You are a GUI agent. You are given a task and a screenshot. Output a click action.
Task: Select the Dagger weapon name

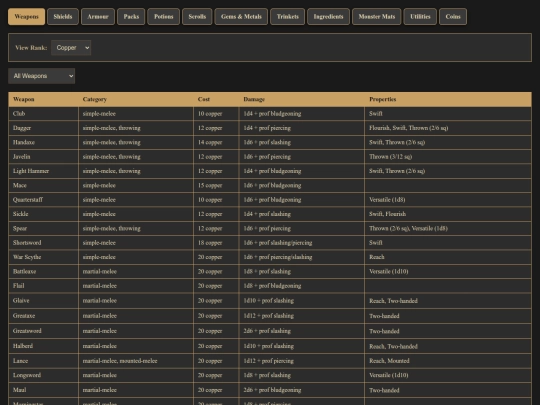coord(22,128)
